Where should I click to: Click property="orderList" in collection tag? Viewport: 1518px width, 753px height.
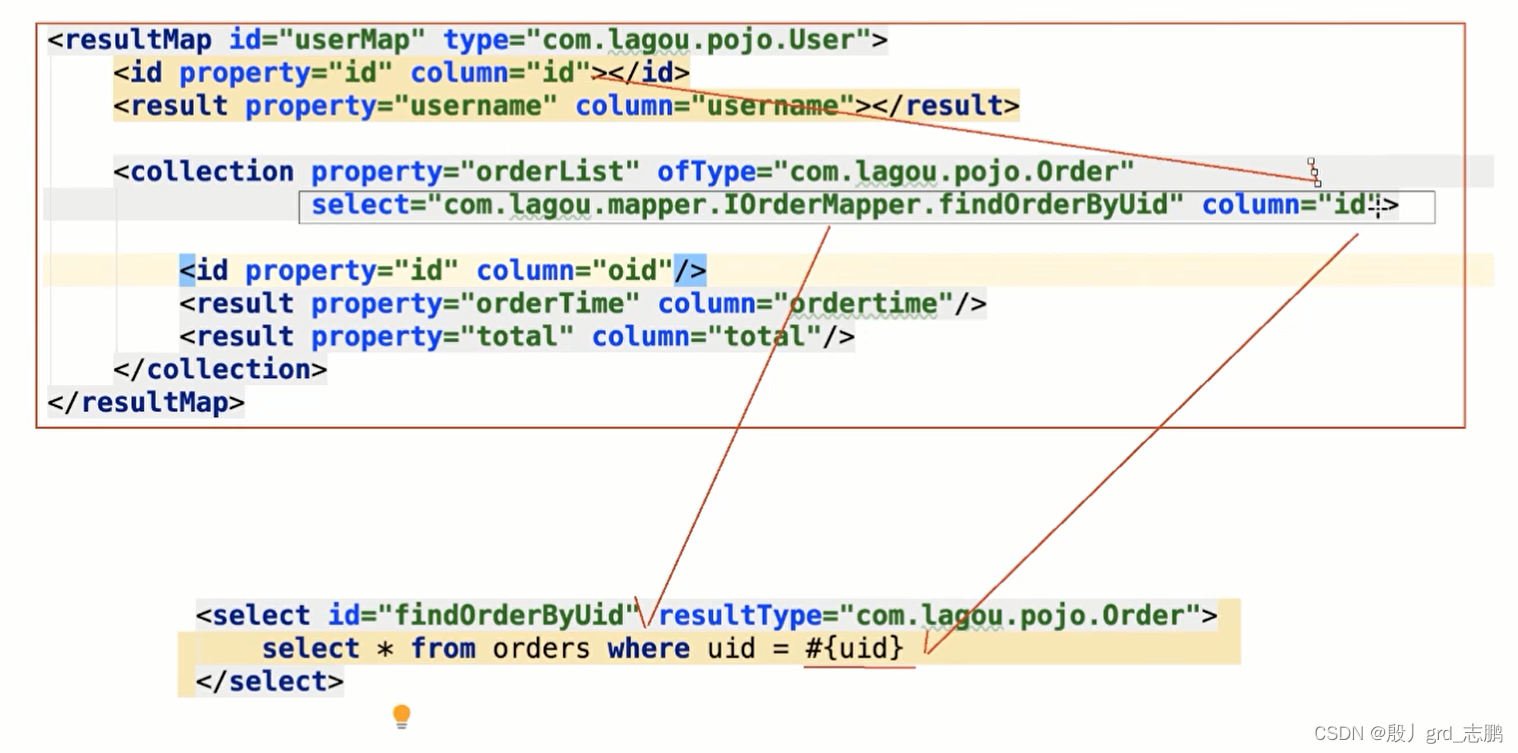click(475, 172)
